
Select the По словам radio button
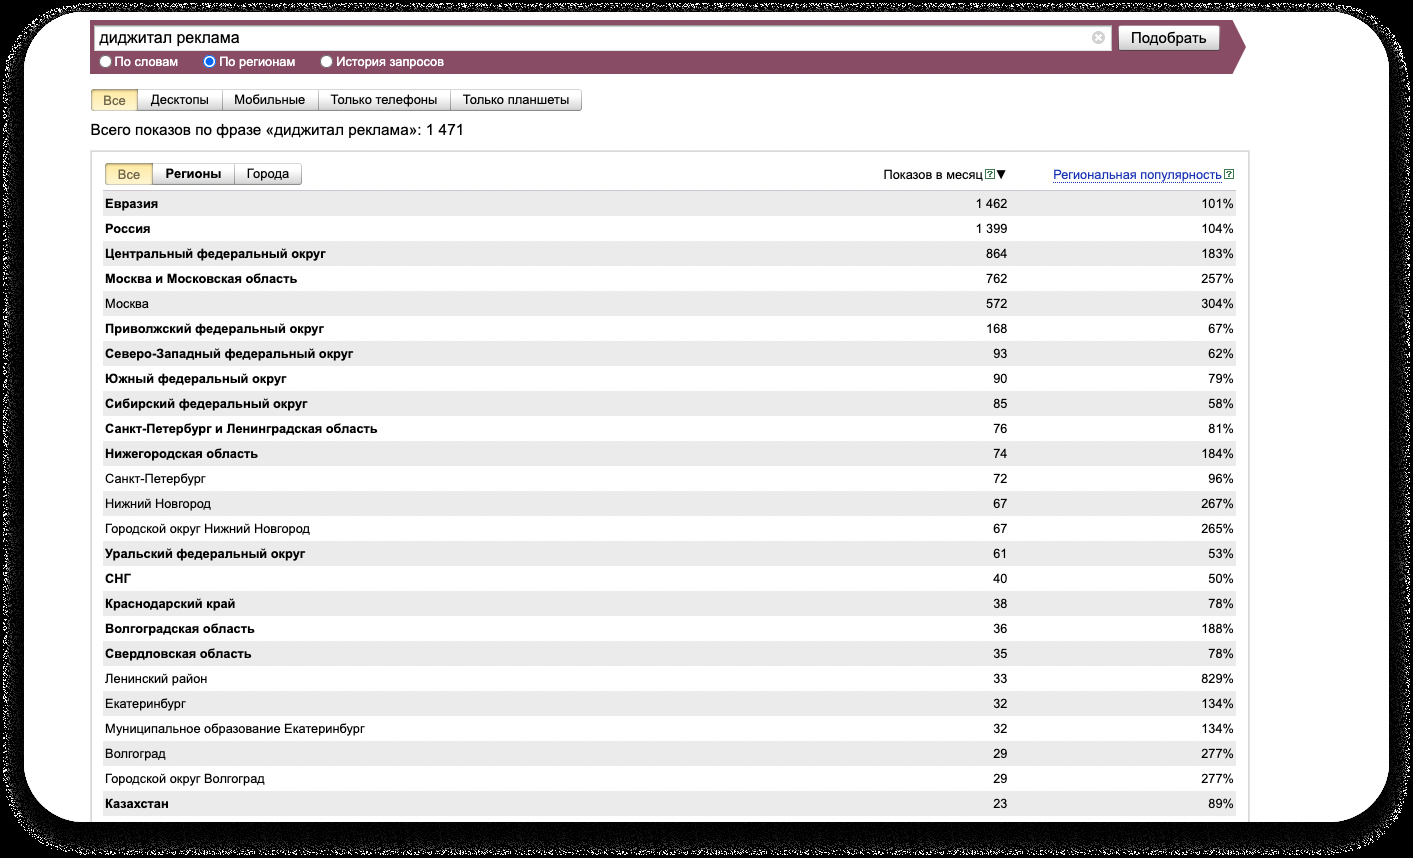click(106, 62)
